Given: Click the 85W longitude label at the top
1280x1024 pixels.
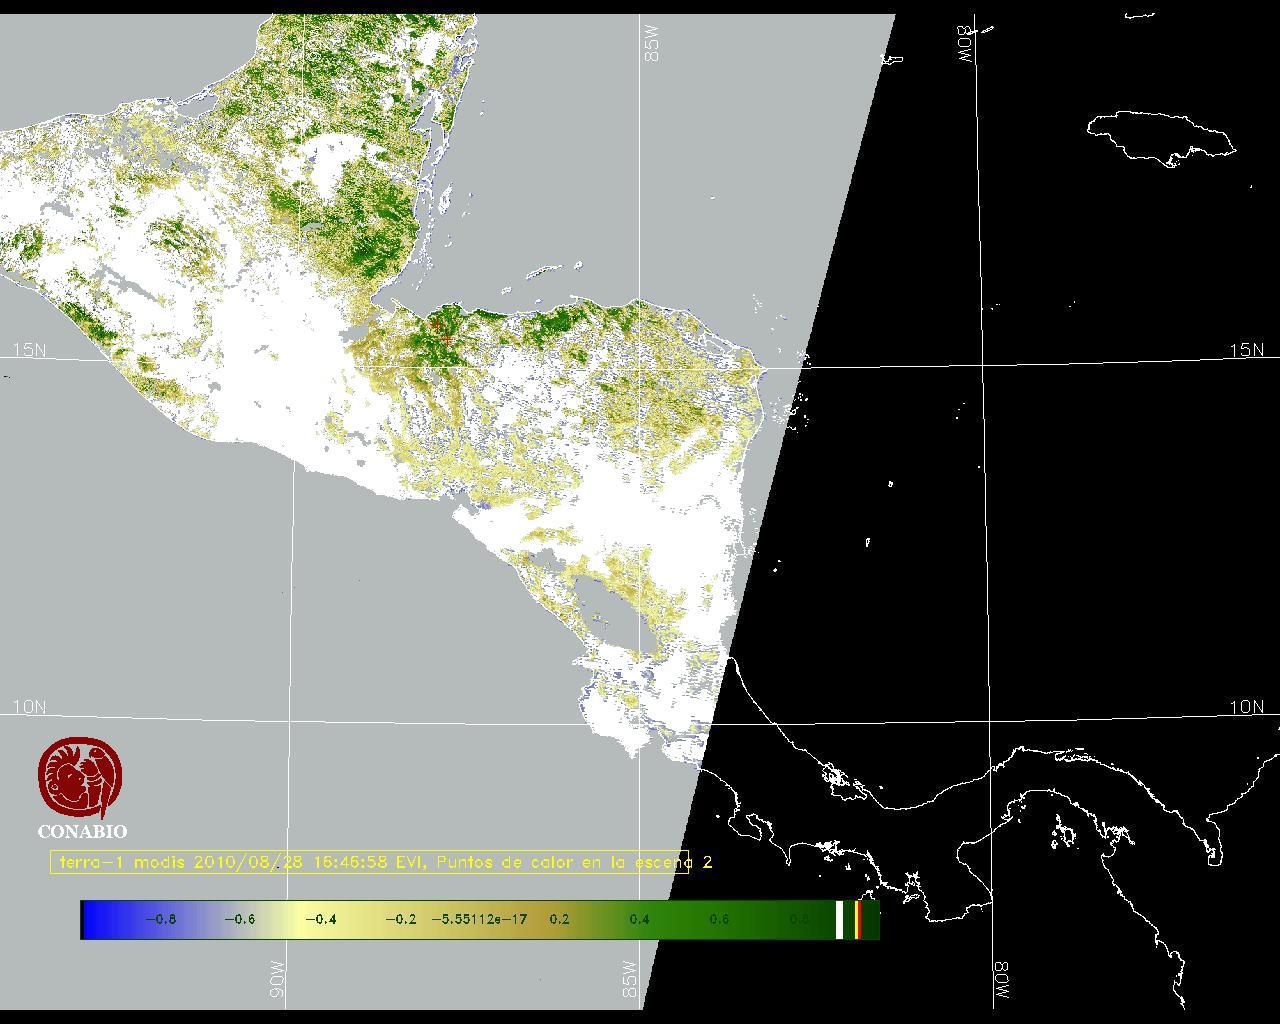Looking at the screenshot, I should pyautogui.click(x=653, y=44).
